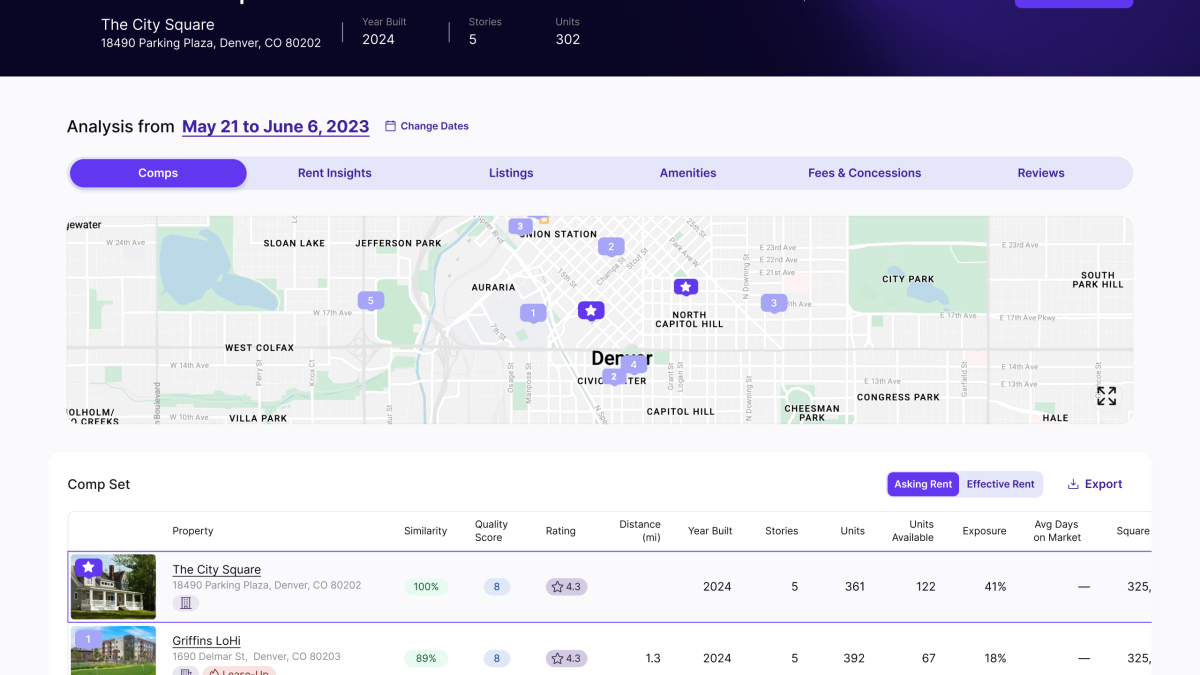The height and width of the screenshot is (675, 1200).
Task: Open the Griffins LoHi property link
Action: coord(206,641)
